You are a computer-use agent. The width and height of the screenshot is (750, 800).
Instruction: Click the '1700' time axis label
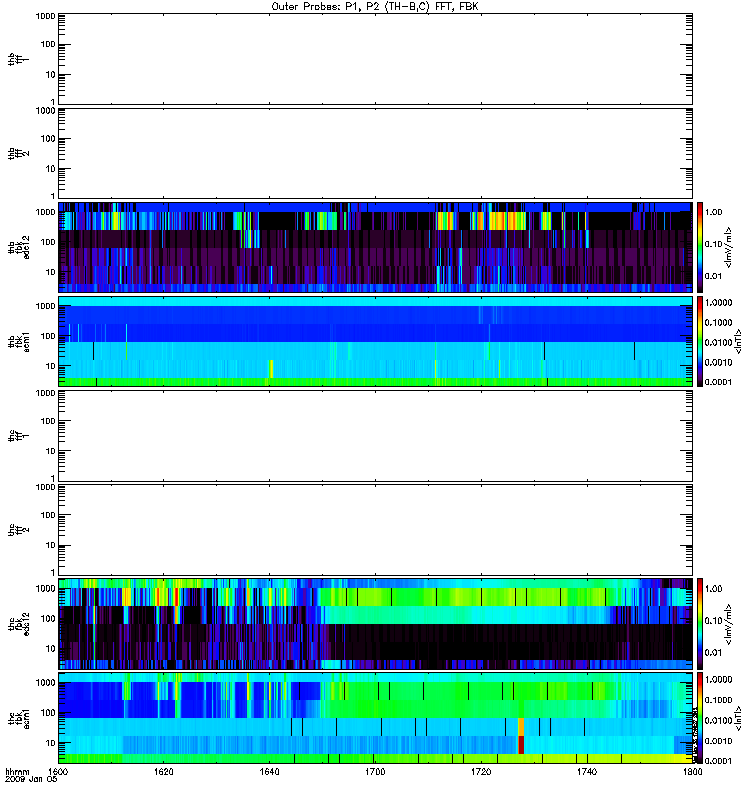[375, 772]
